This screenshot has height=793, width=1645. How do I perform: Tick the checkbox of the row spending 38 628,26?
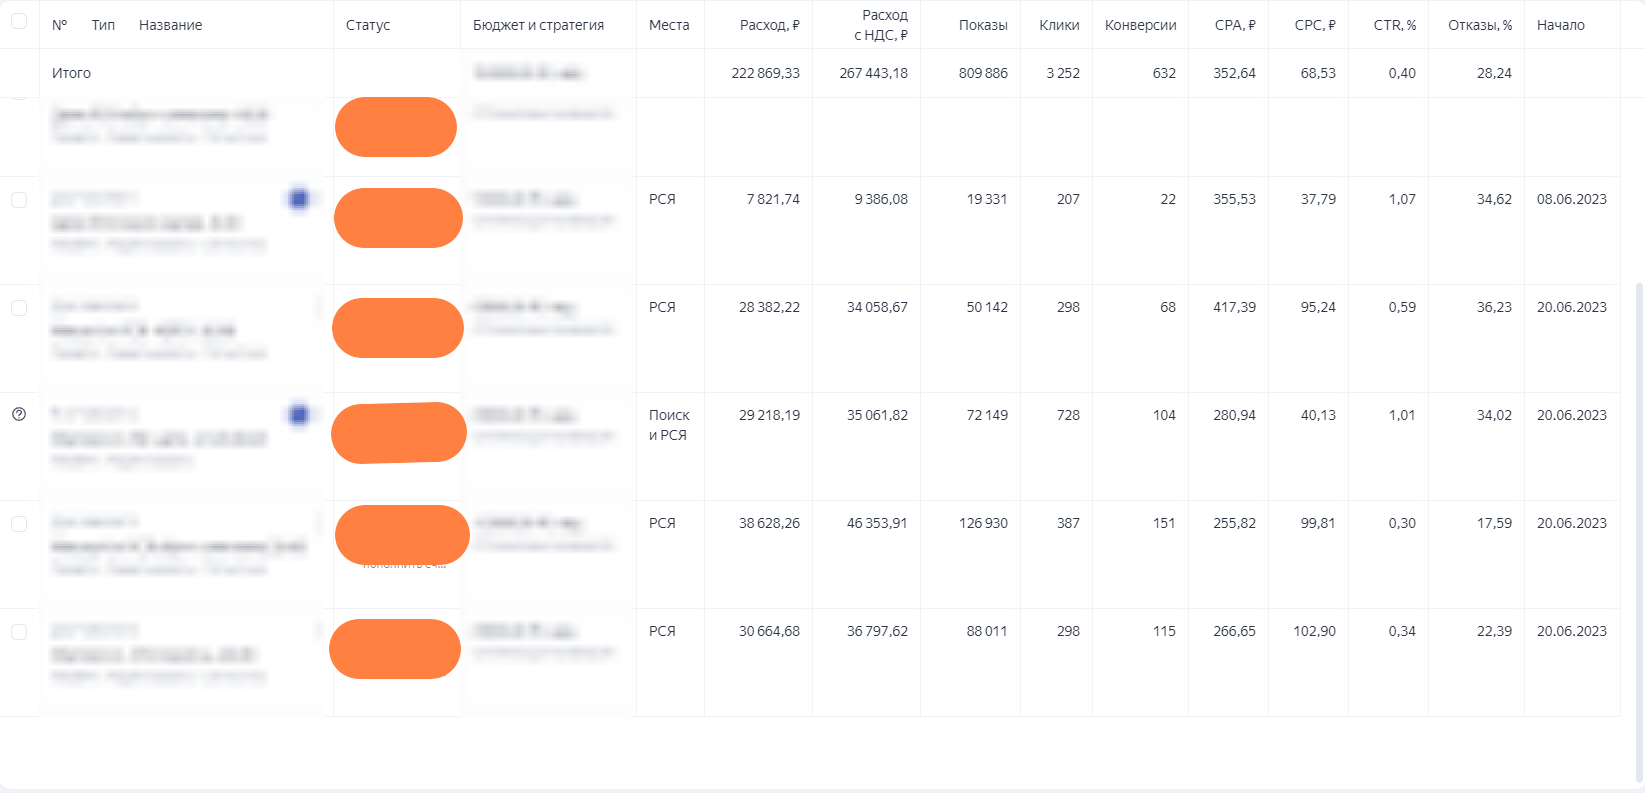pos(19,524)
